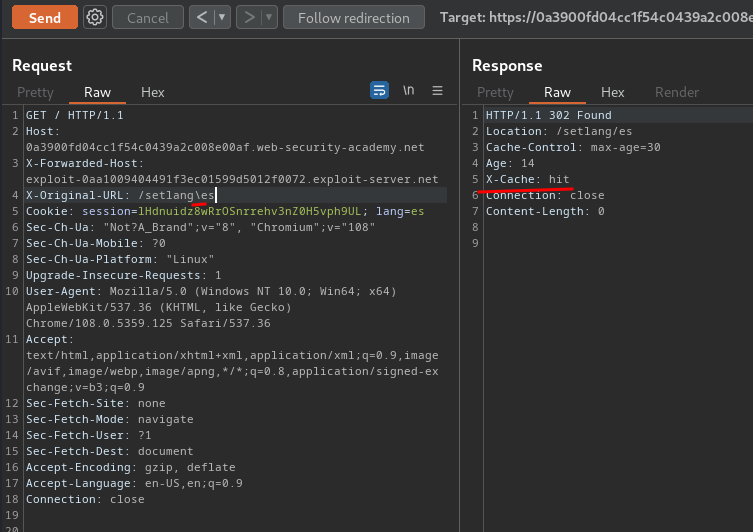Open the Response Render tab
The height and width of the screenshot is (532, 753).
click(x=677, y=92)
